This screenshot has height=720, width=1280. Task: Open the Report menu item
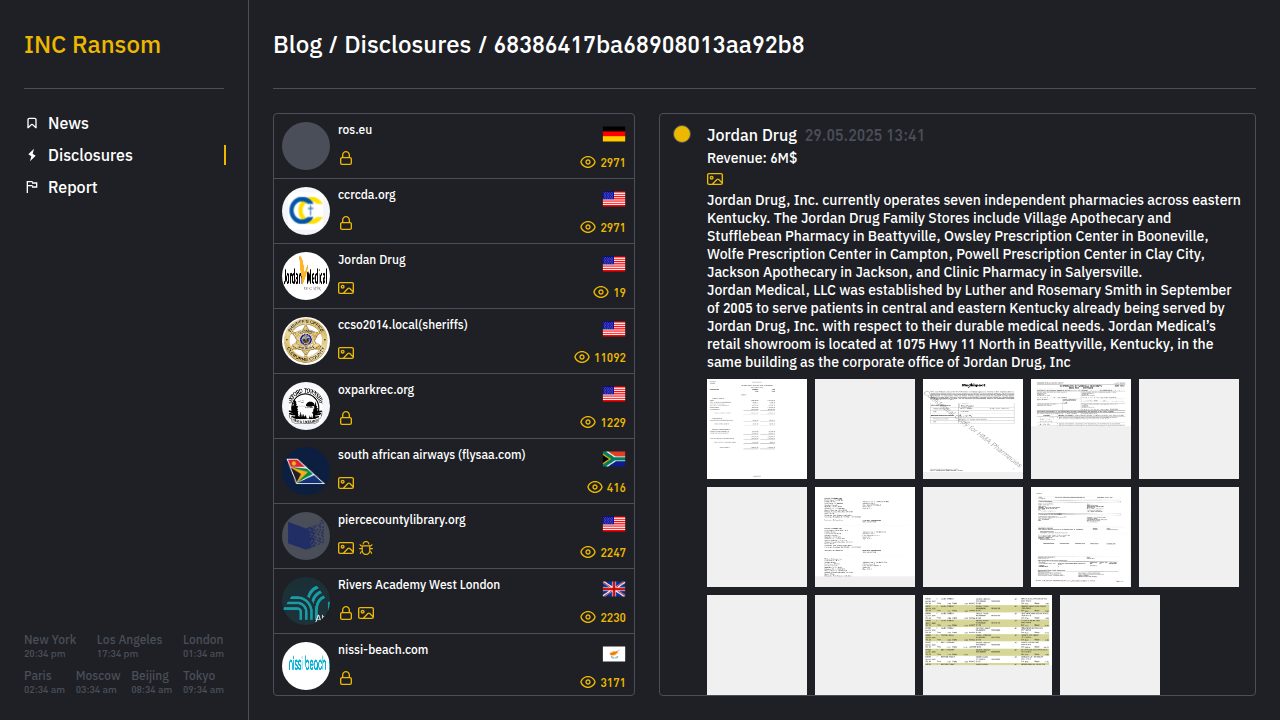(x=73, y=187)
